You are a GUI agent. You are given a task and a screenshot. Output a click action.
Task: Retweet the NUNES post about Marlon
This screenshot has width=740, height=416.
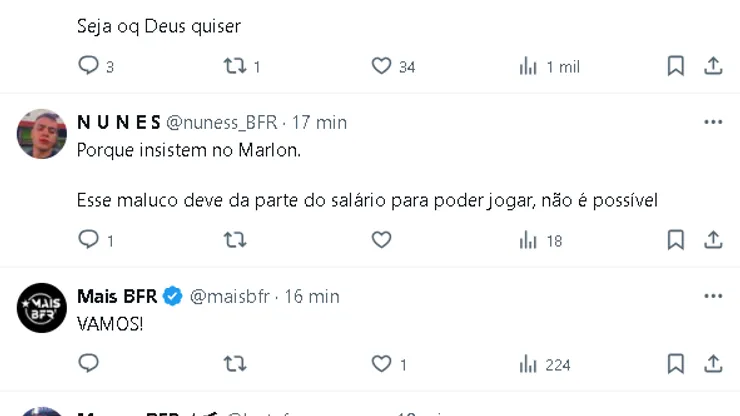point(235,240)
